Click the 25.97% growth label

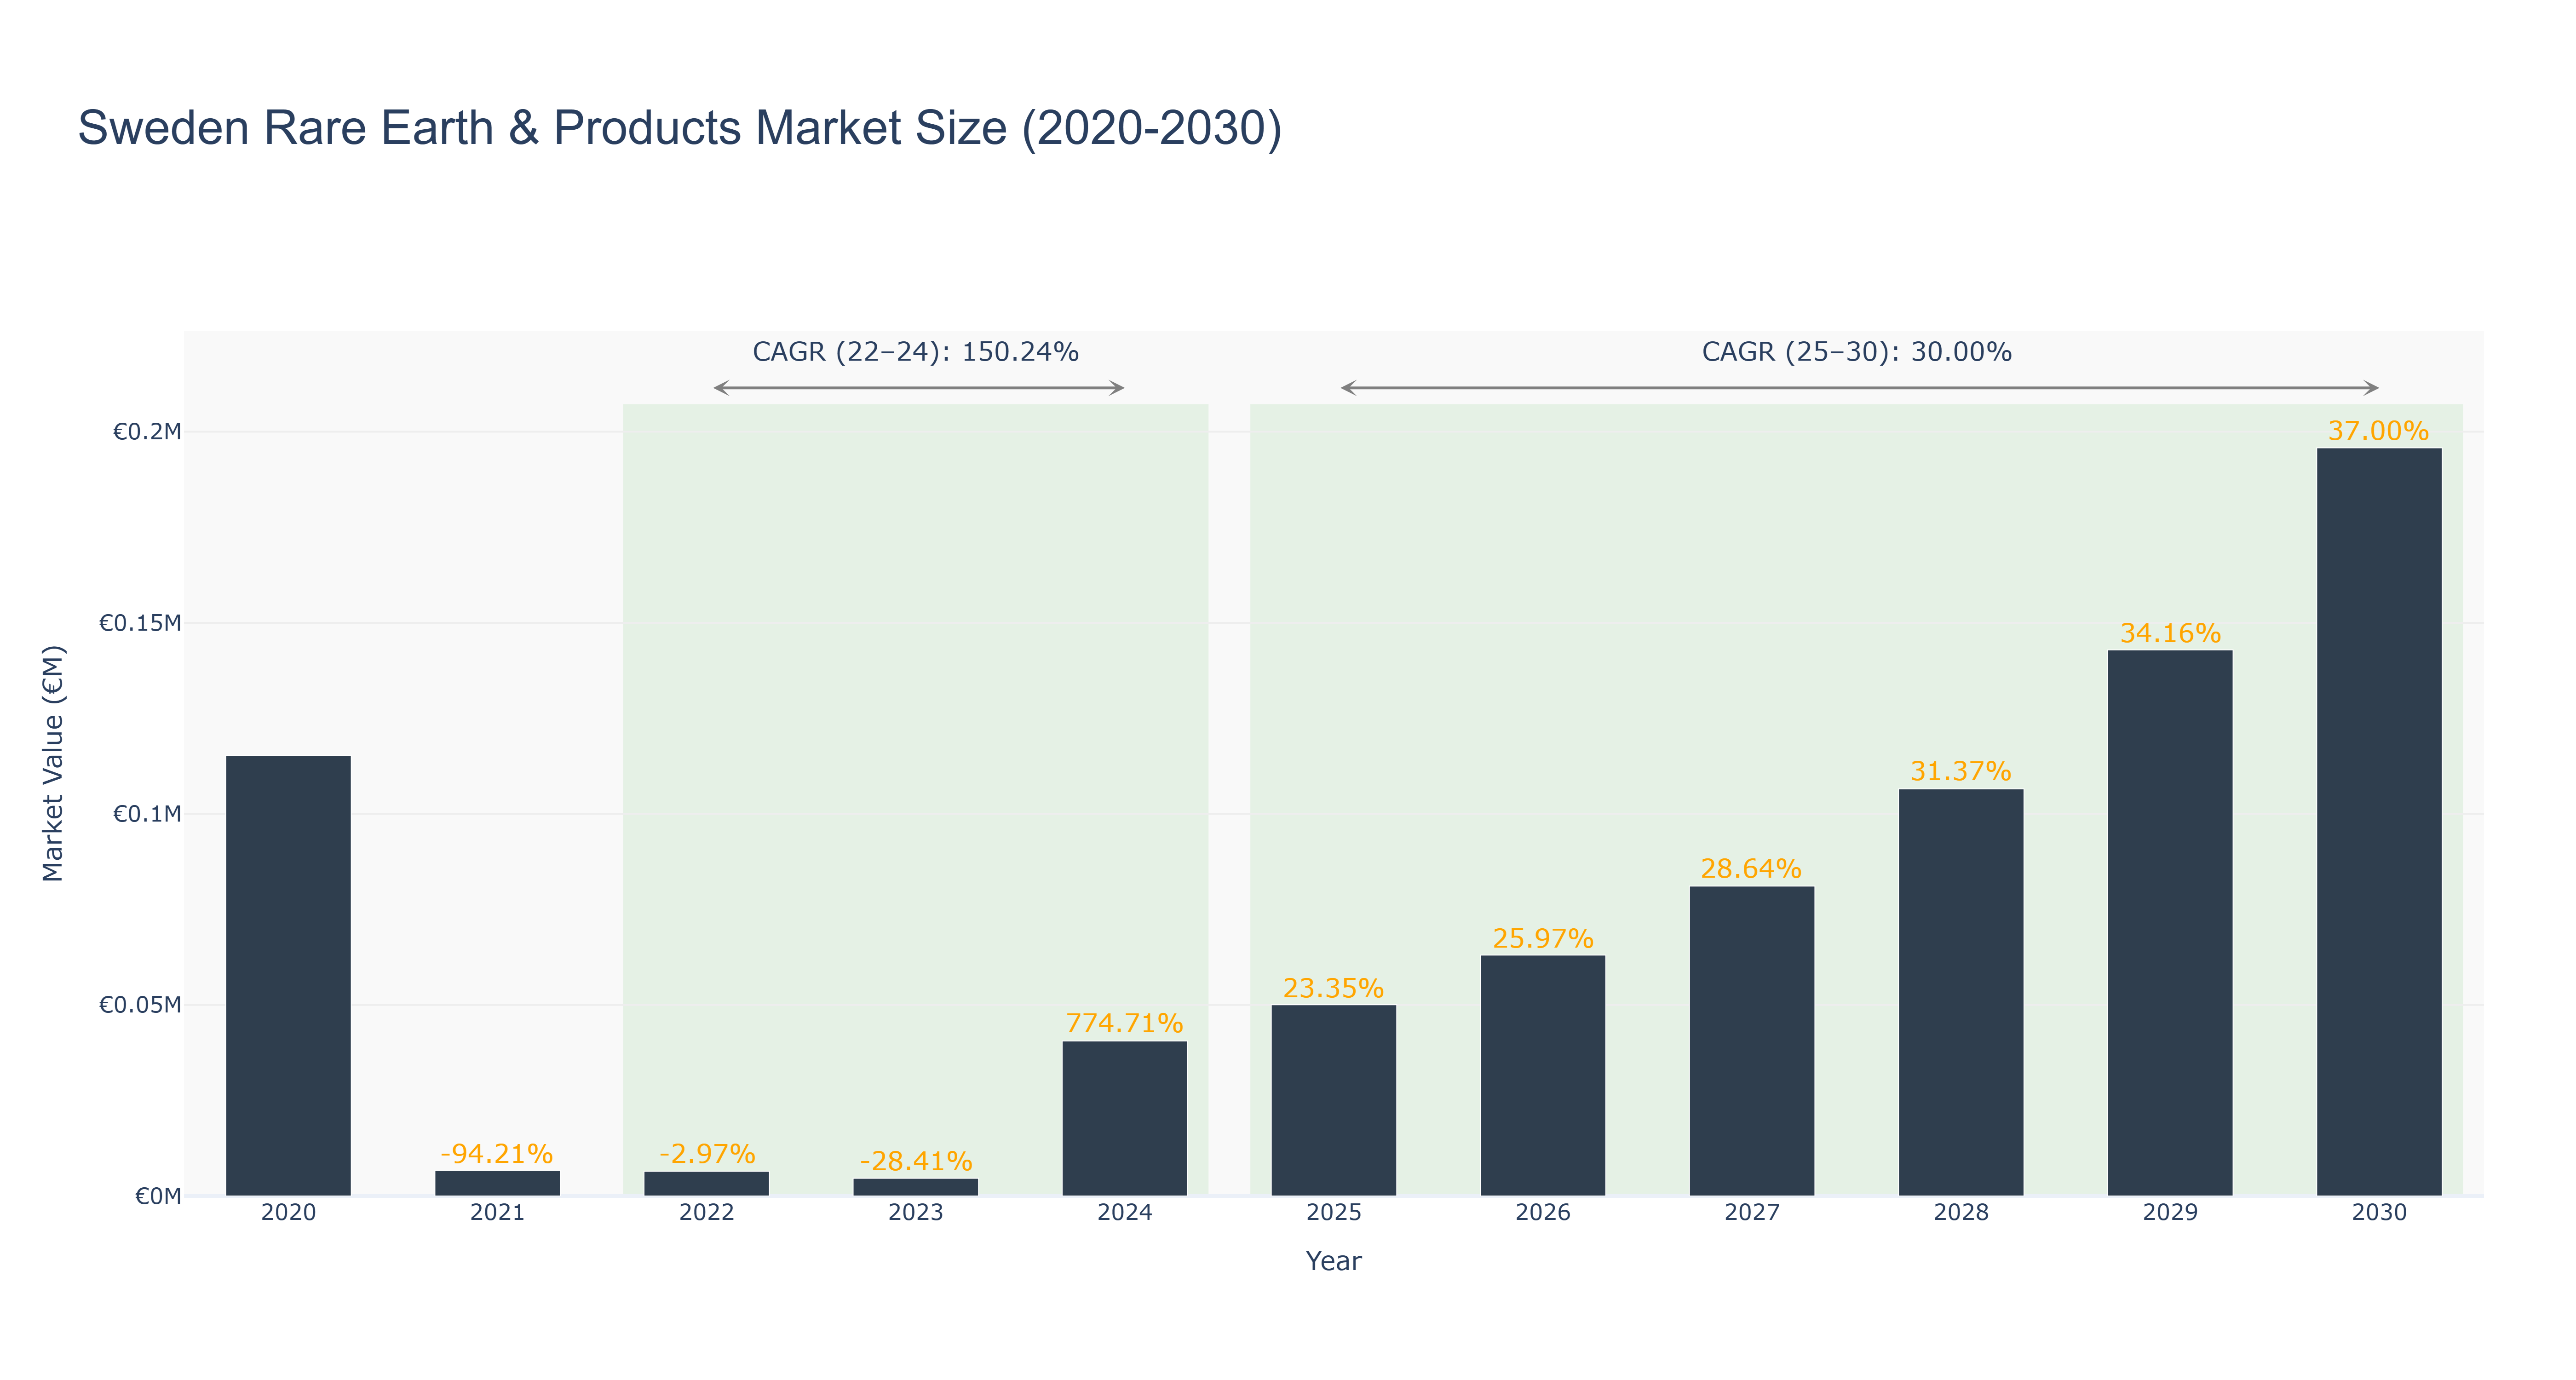tap(1543, 938)
